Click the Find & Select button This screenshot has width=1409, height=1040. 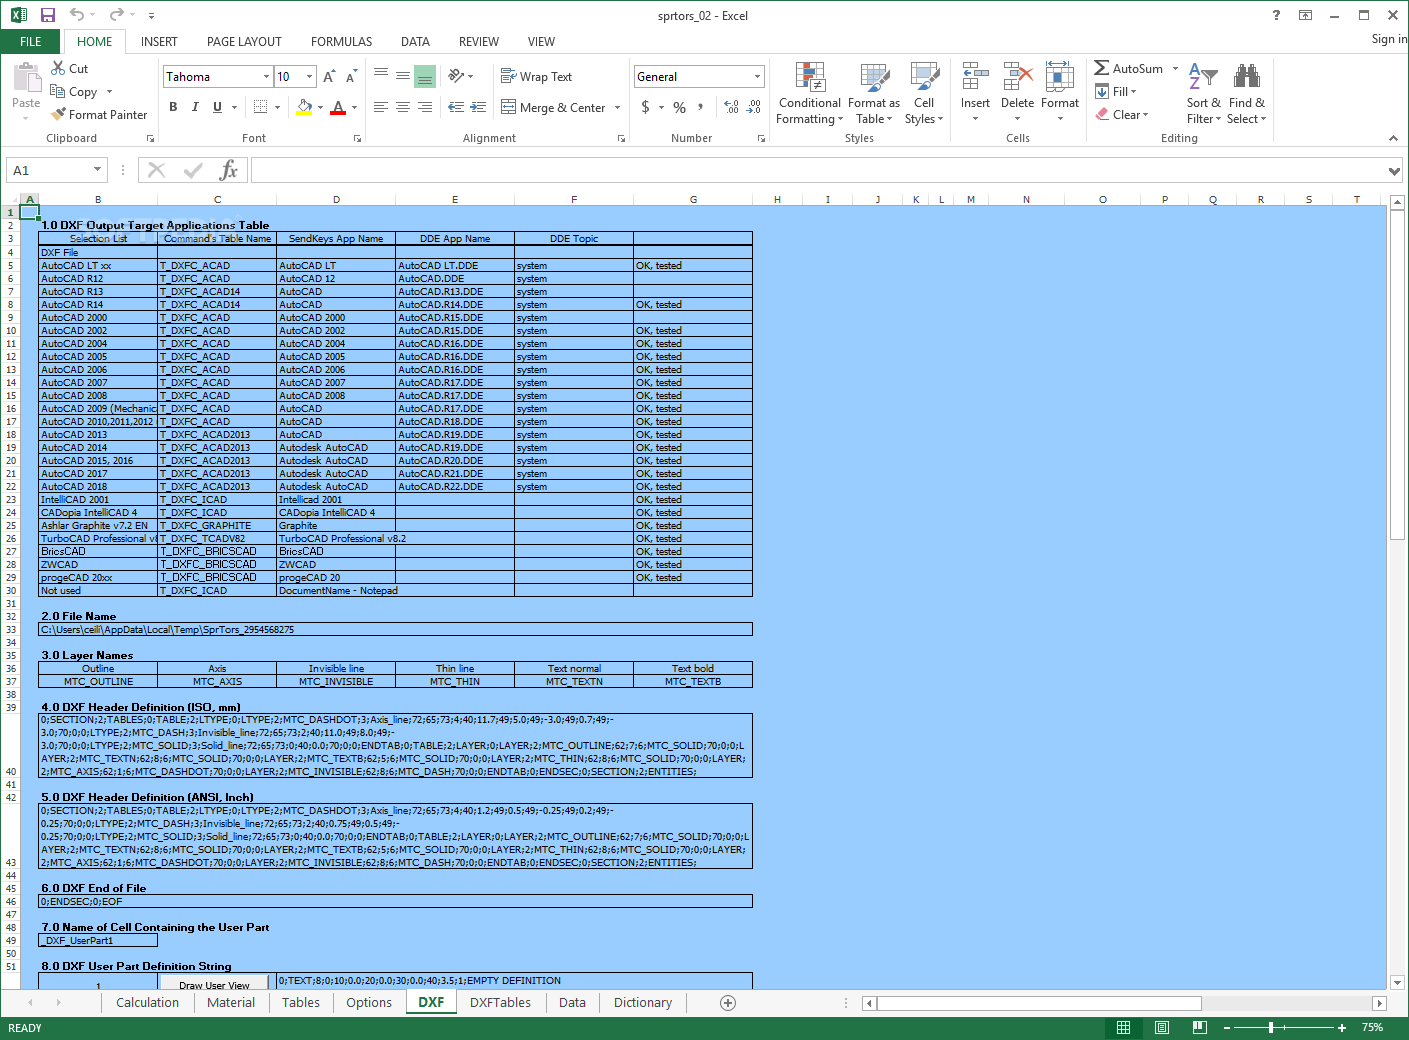(x=1247, y=94)
